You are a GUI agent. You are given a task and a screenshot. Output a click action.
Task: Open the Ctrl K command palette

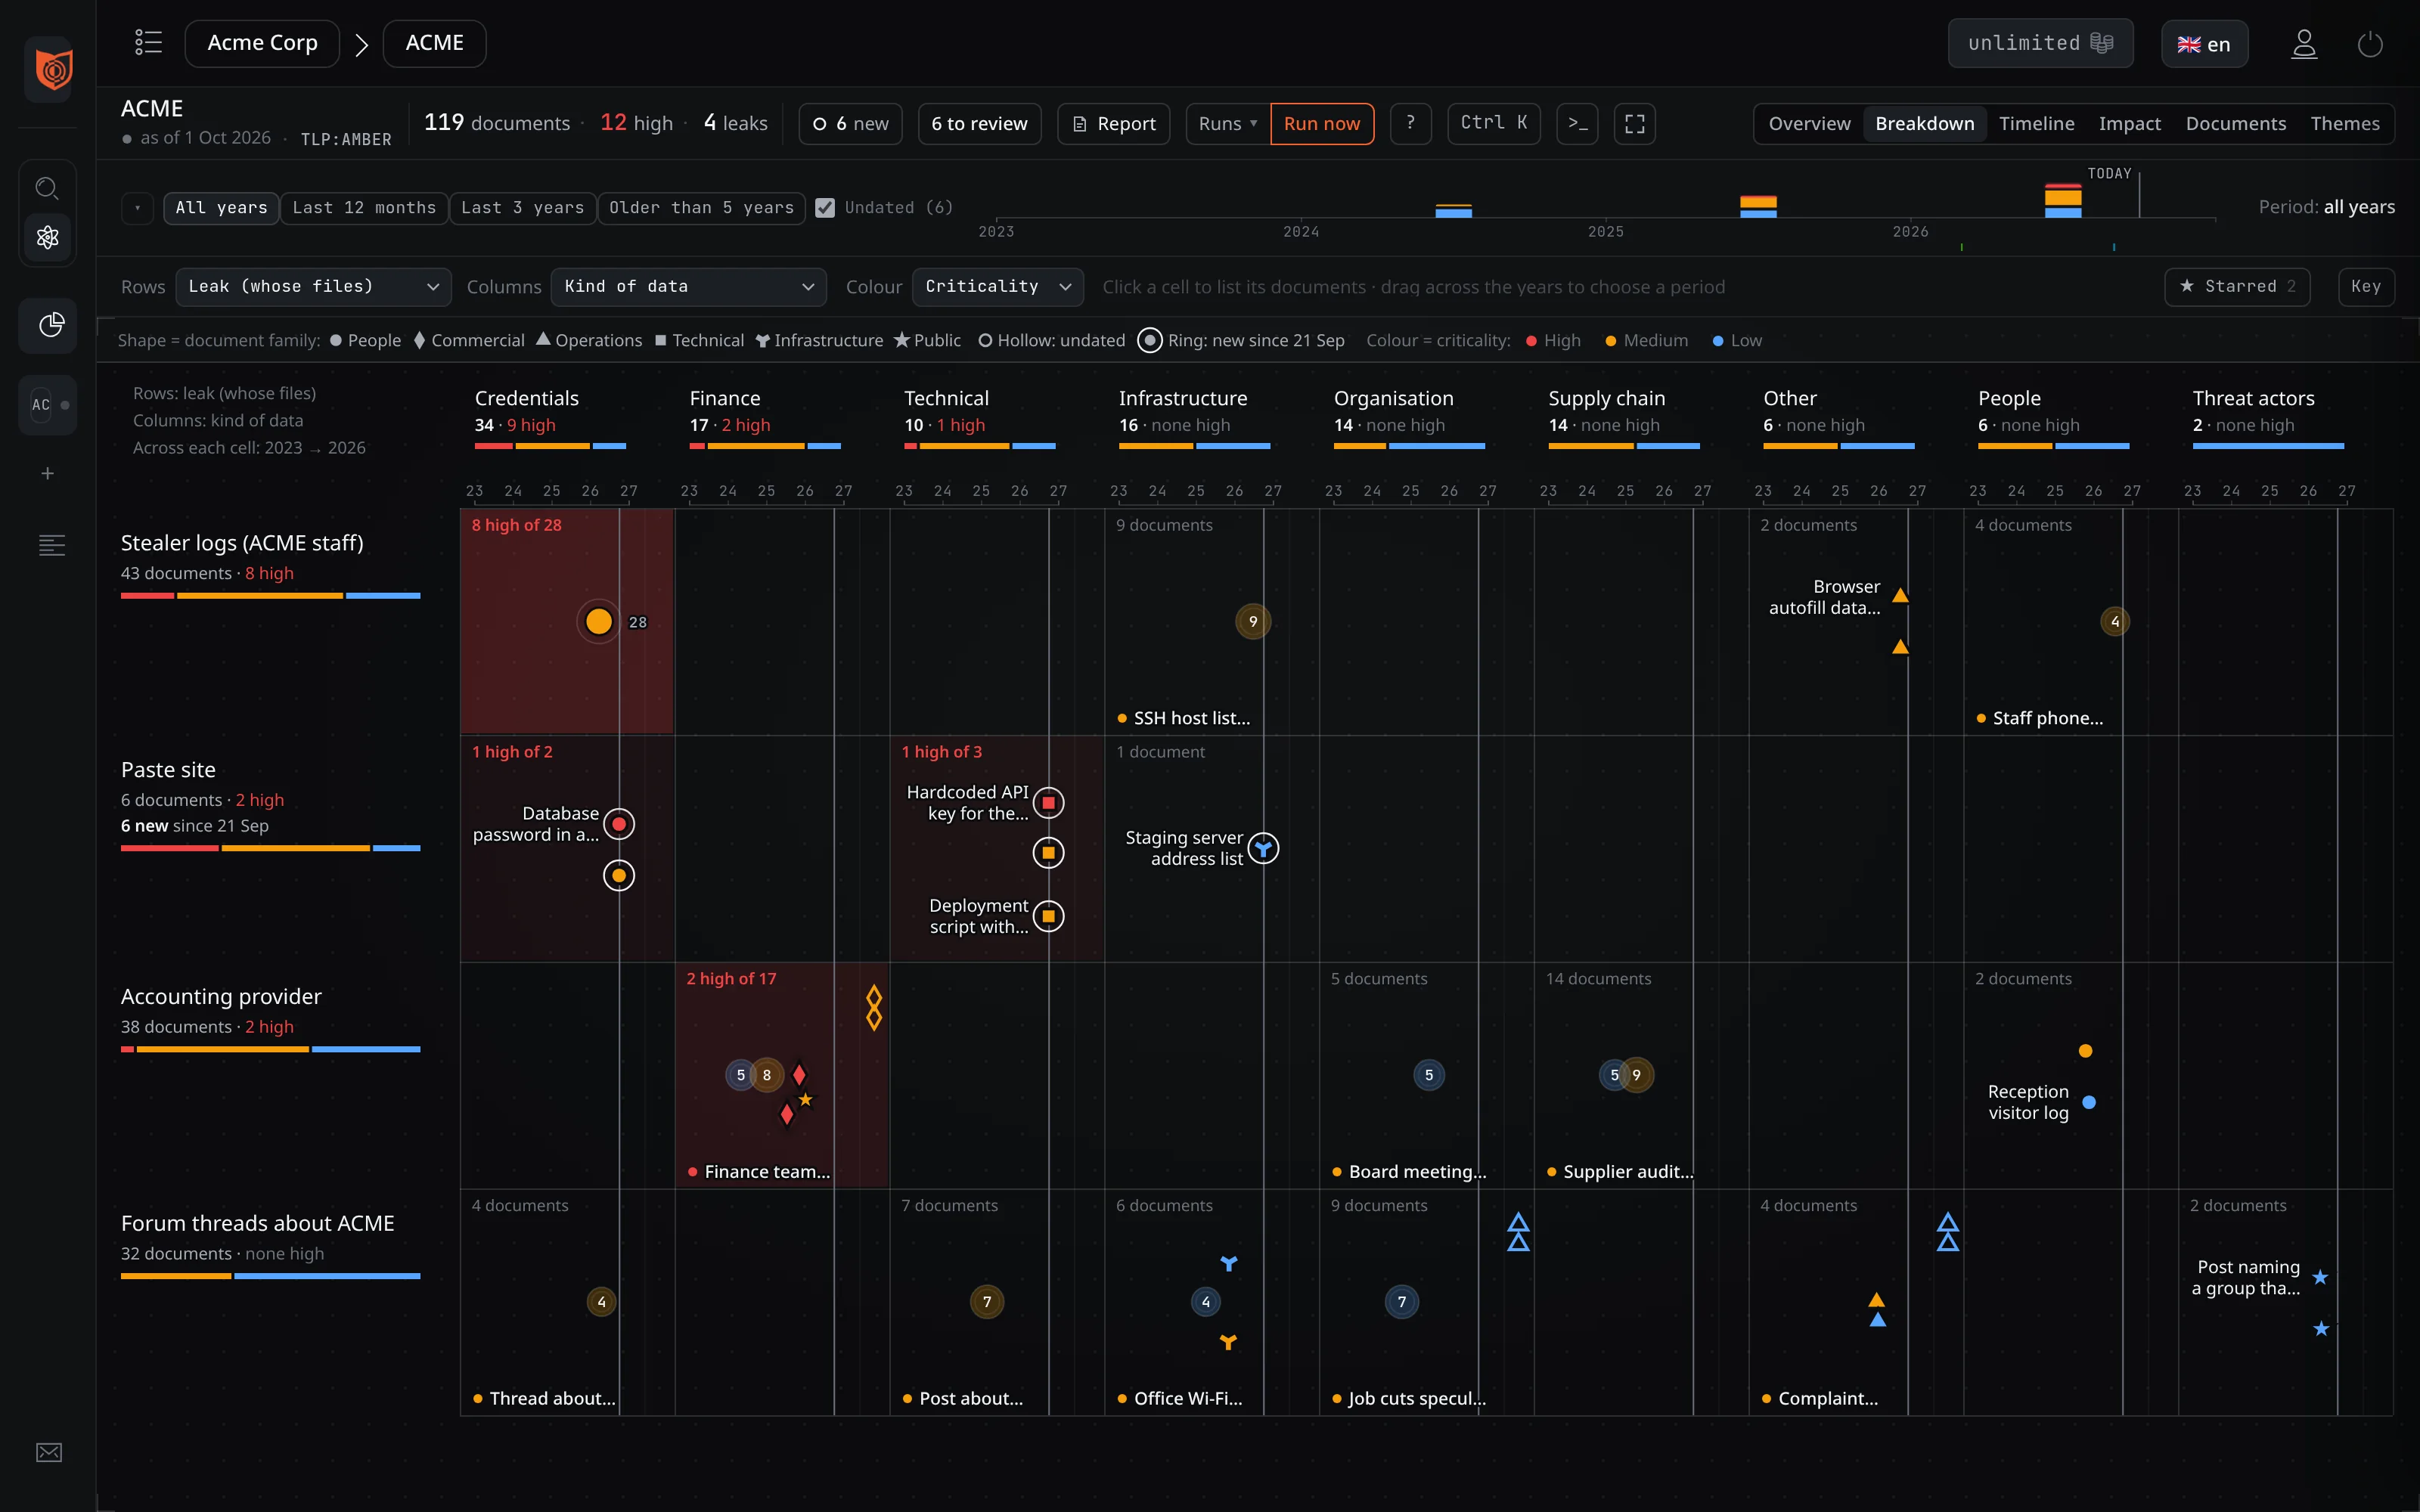(x=1494, y=124)
